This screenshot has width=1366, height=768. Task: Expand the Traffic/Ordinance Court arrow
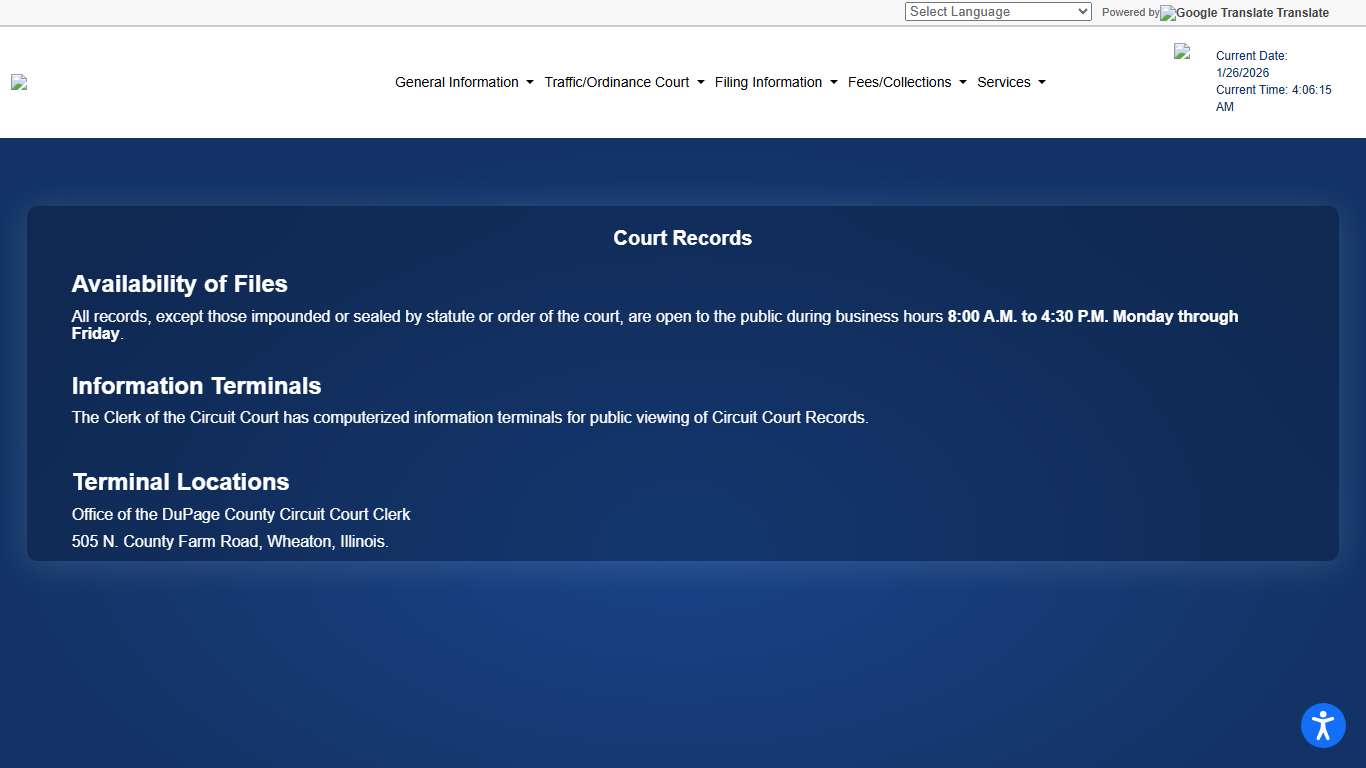[x=701, y=82]
